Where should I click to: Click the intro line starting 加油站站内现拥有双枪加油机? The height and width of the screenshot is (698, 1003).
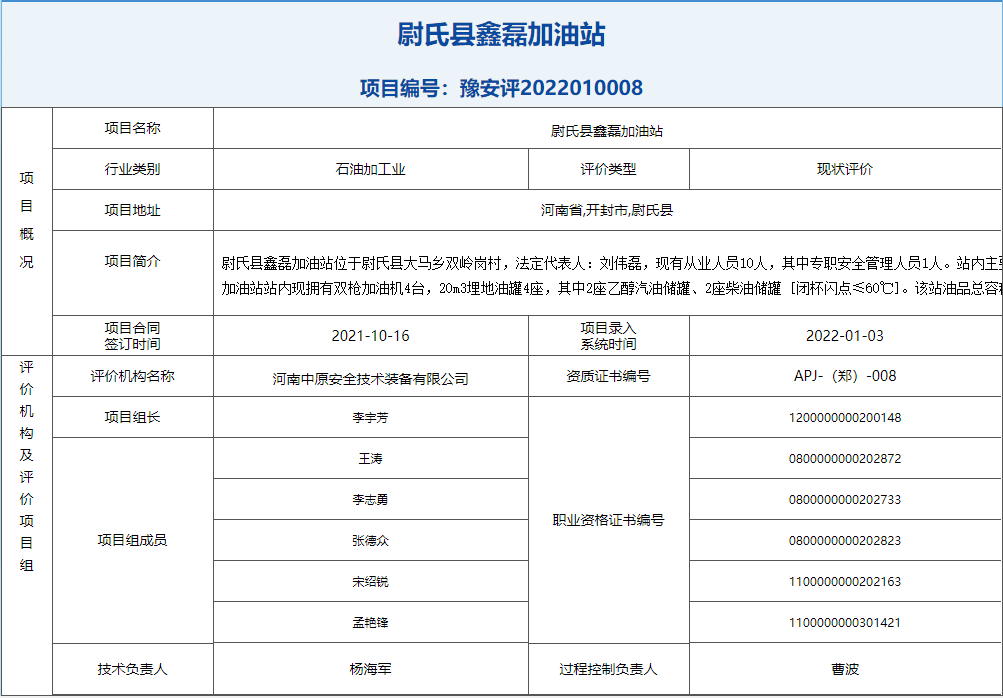[x=612, y=289]
